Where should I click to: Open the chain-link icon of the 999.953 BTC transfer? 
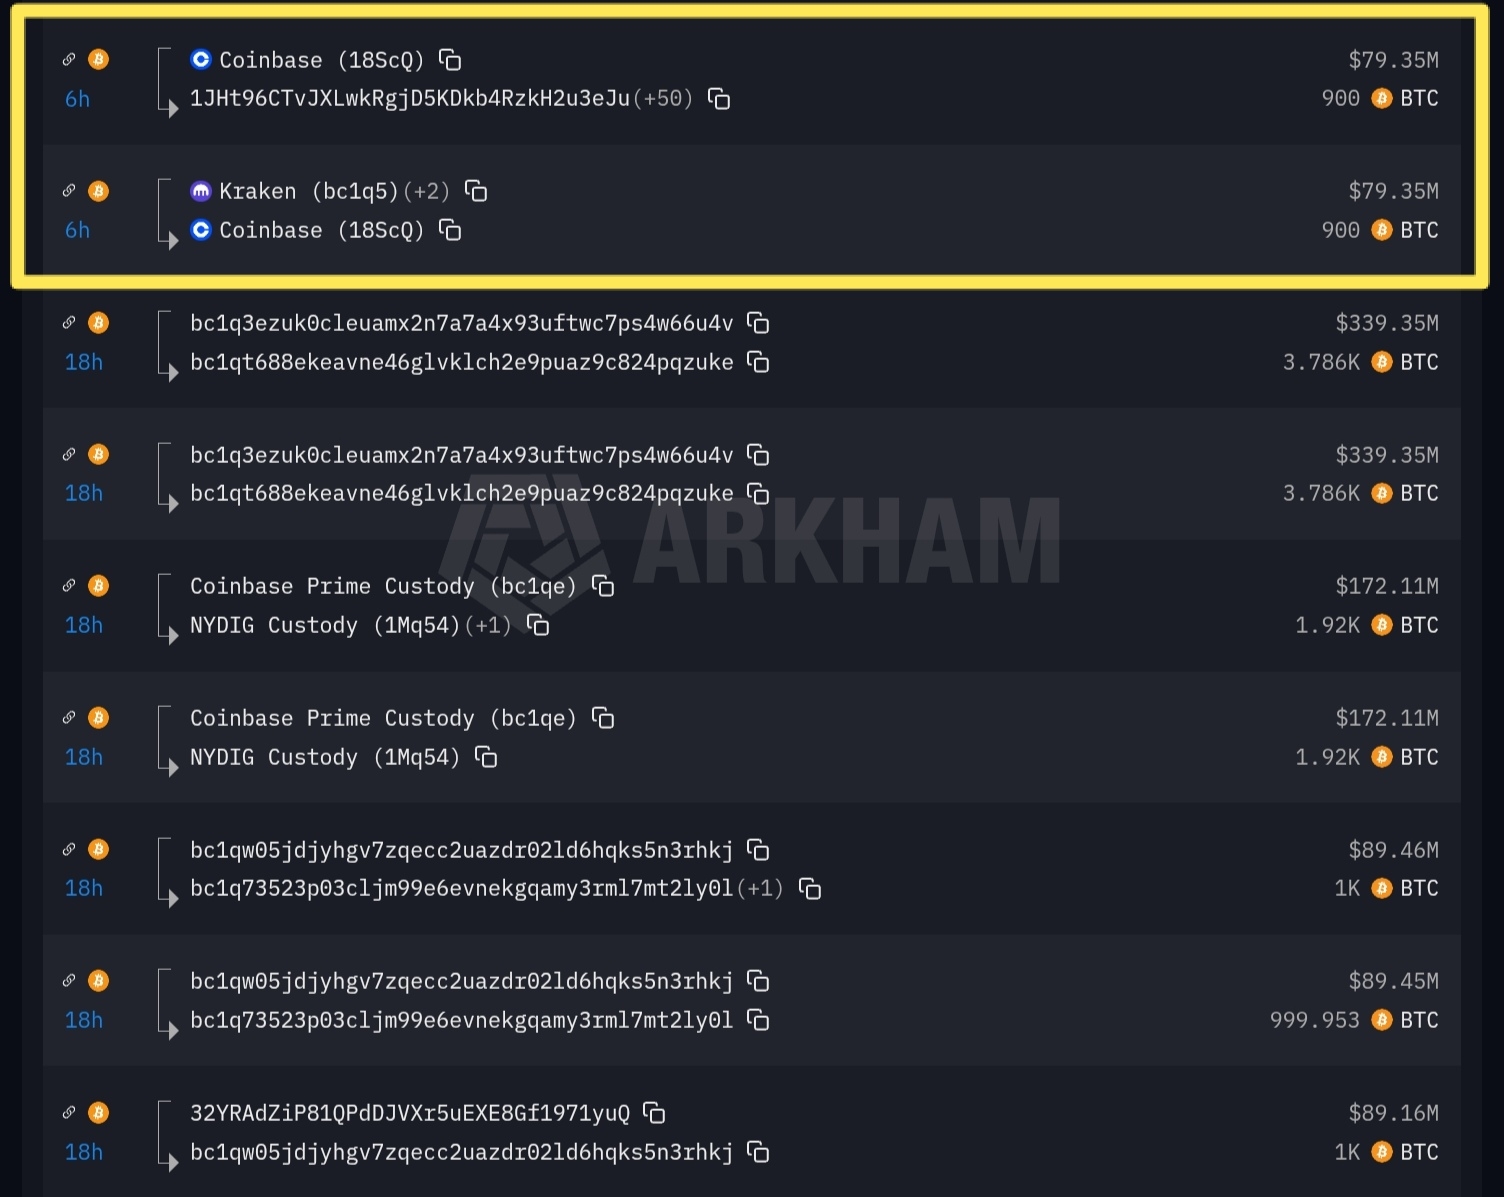69,981
